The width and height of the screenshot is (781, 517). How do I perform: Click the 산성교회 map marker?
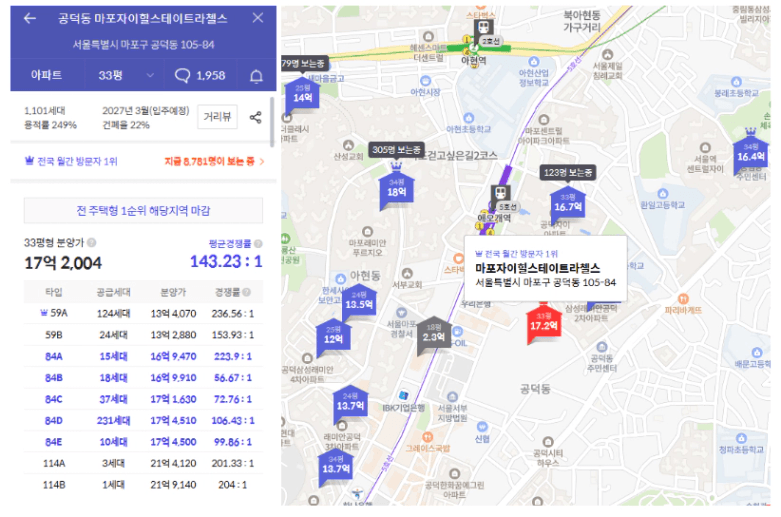pyautogui.click(x=348, y=145)
